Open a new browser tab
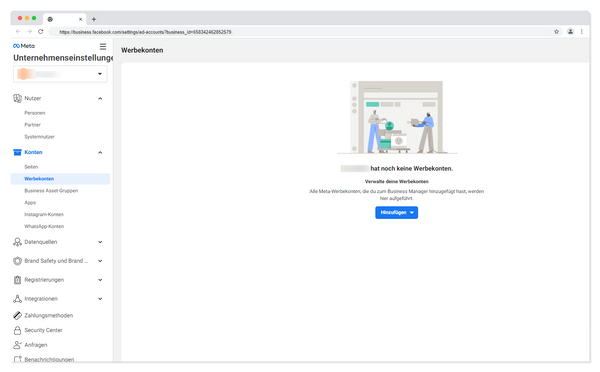 (x=94, y=19)
